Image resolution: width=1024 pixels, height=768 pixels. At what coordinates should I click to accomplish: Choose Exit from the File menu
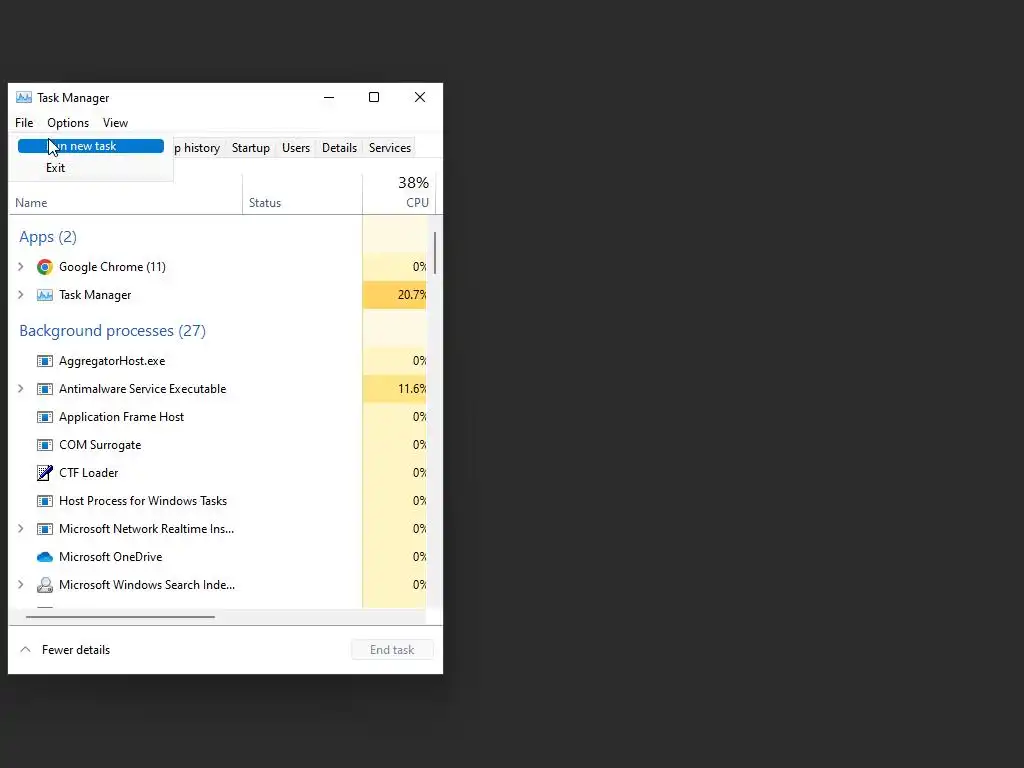pos(91,168)
